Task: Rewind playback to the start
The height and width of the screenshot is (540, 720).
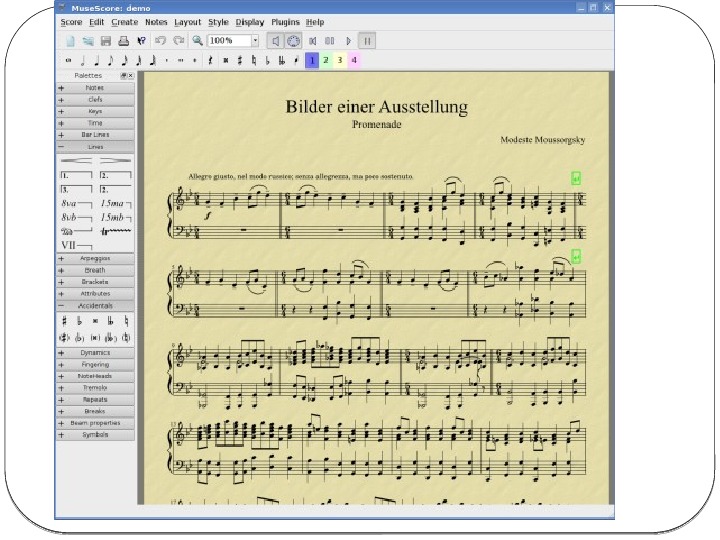Action: tap(313, 41)
